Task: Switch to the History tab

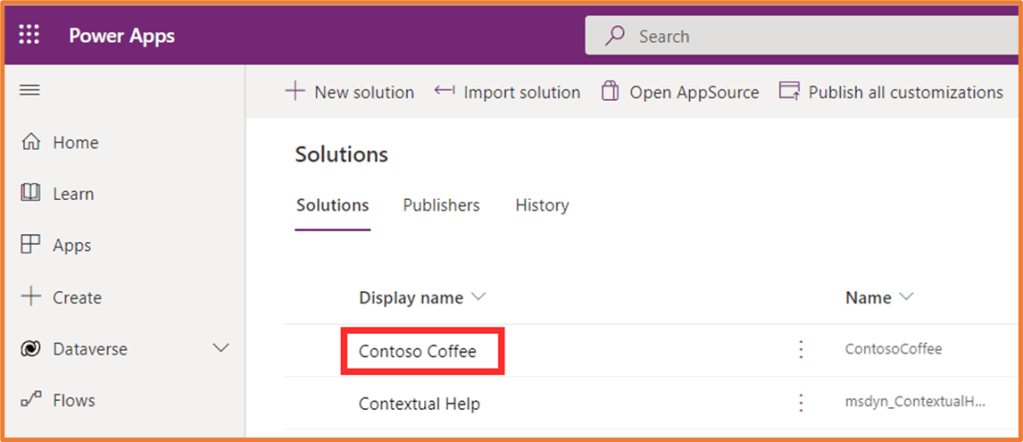Action: click(x=542, y=205)
